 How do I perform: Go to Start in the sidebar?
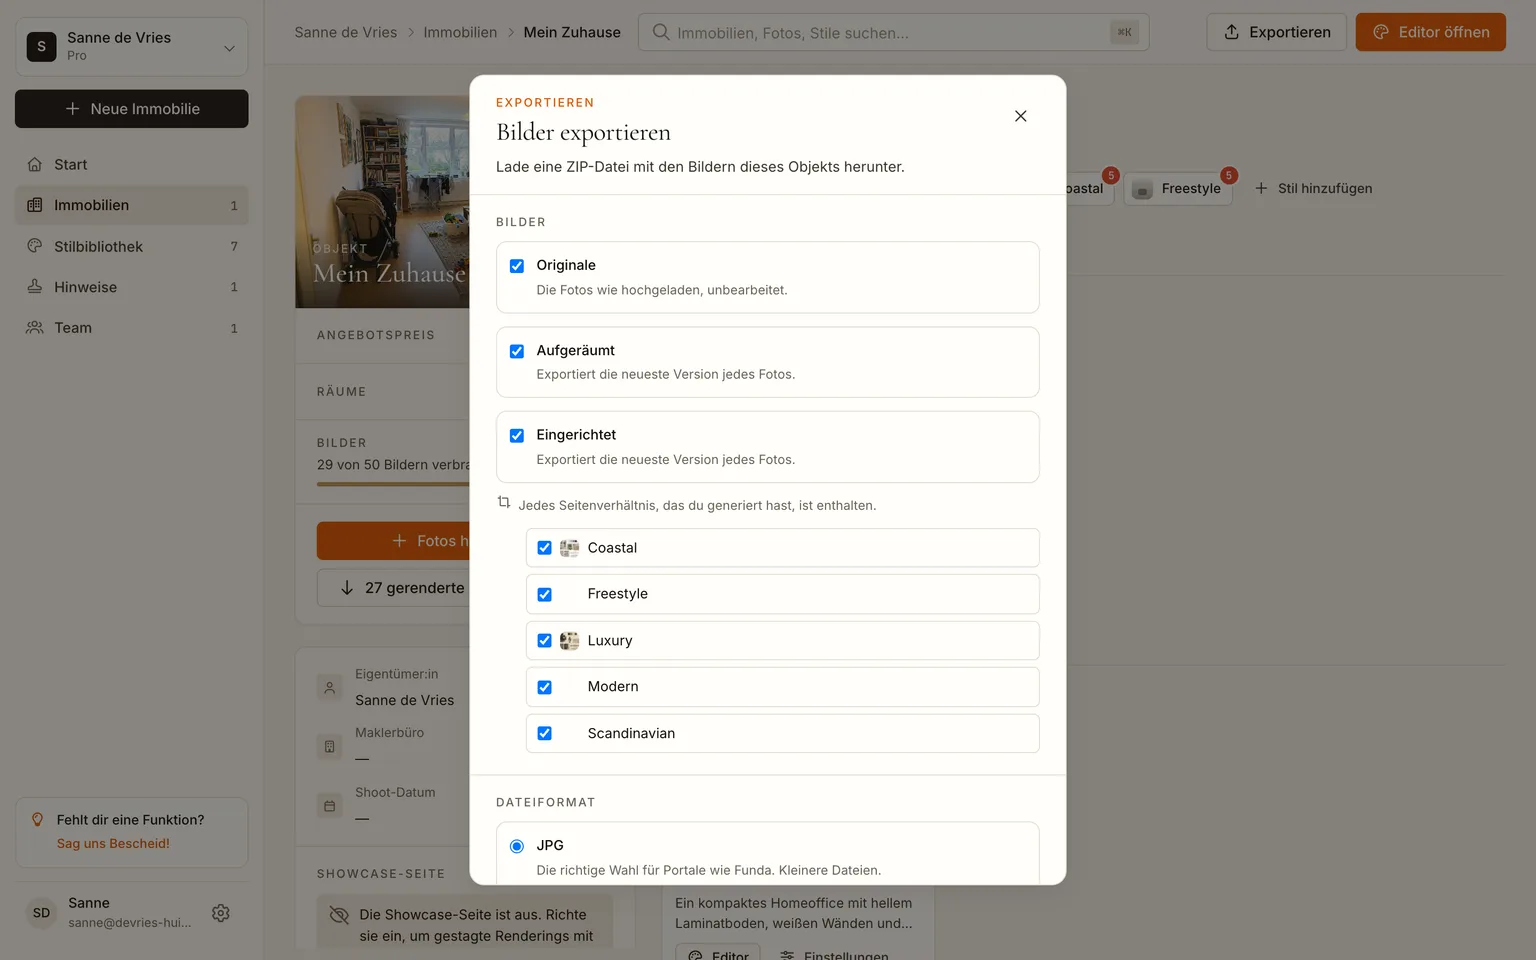[x=132, y=164]
